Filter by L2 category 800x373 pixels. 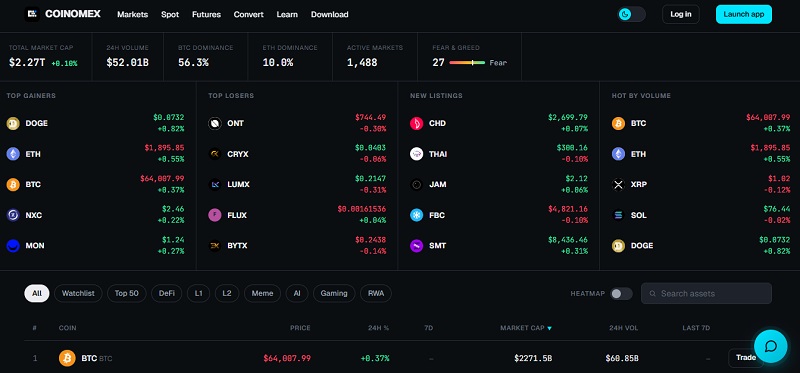[x=227, y=293]
